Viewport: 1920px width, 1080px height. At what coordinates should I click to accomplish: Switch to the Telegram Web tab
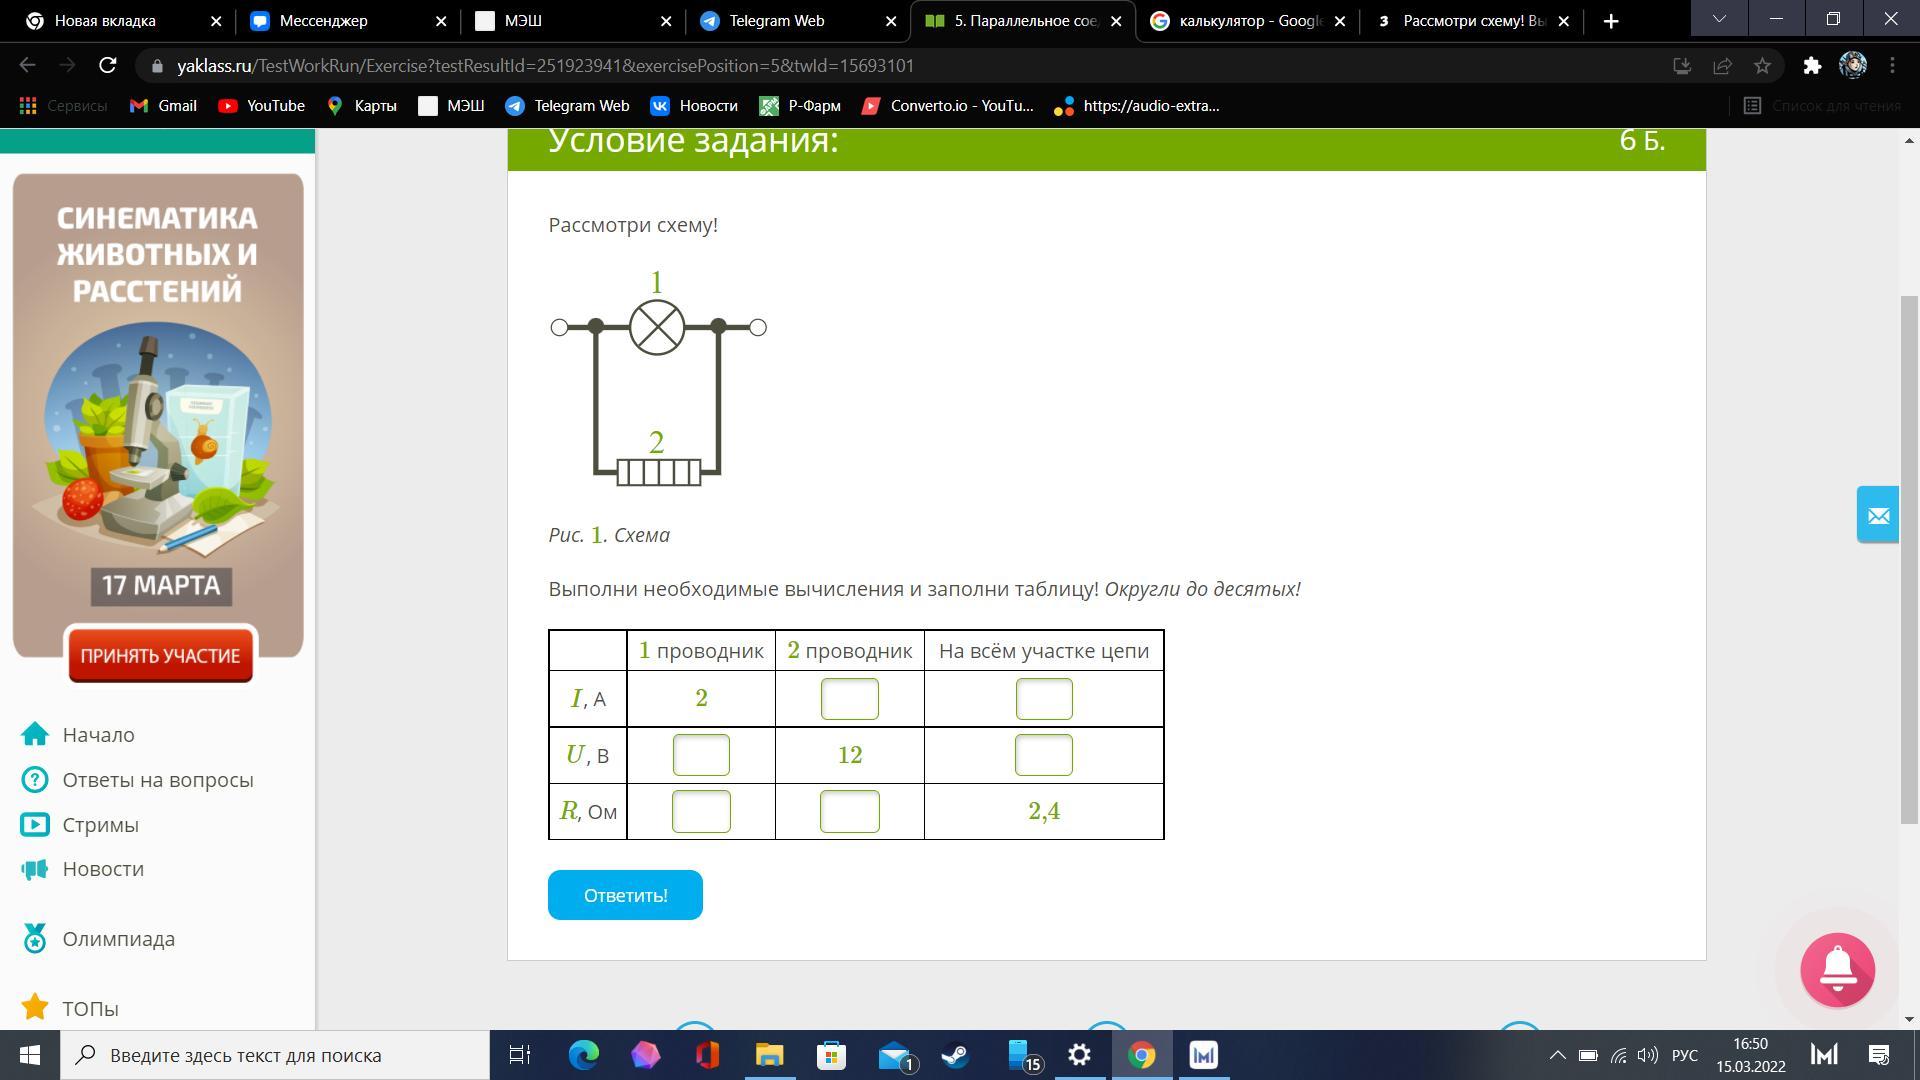775,21
